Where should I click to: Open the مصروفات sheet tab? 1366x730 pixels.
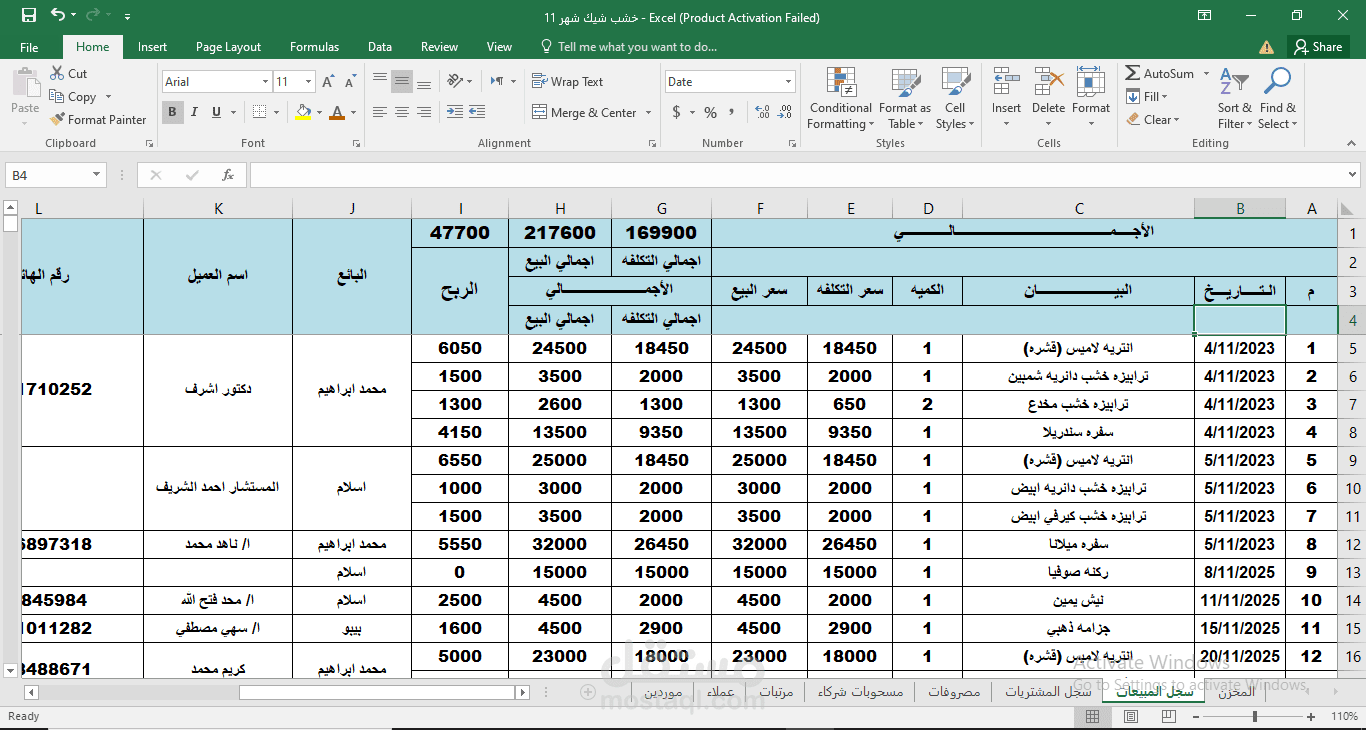(x=953, y=692)
